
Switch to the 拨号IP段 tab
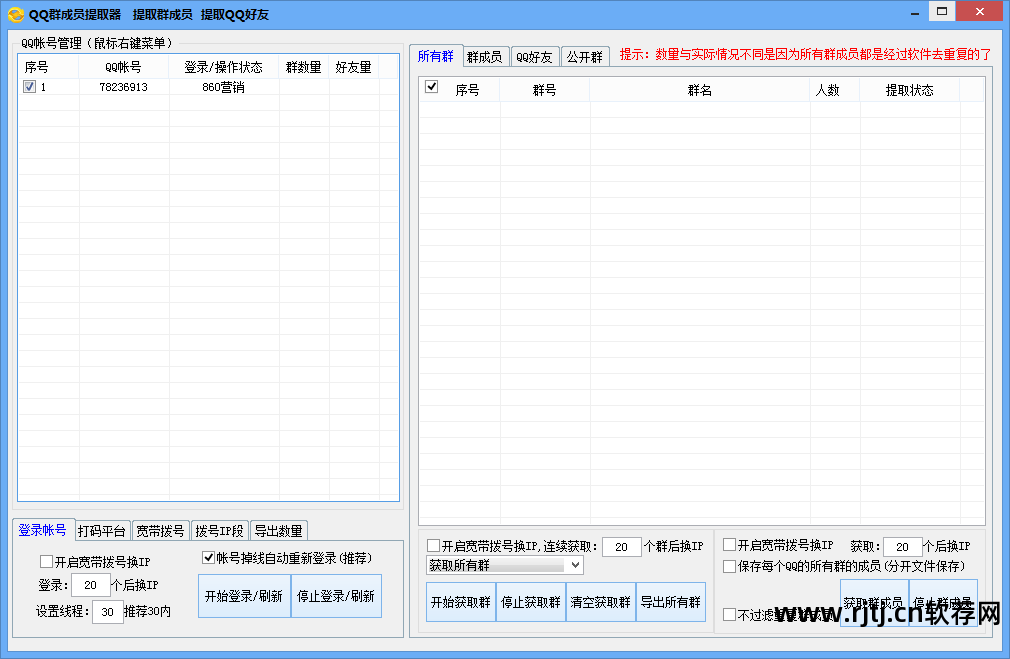(x=220, y=530)
